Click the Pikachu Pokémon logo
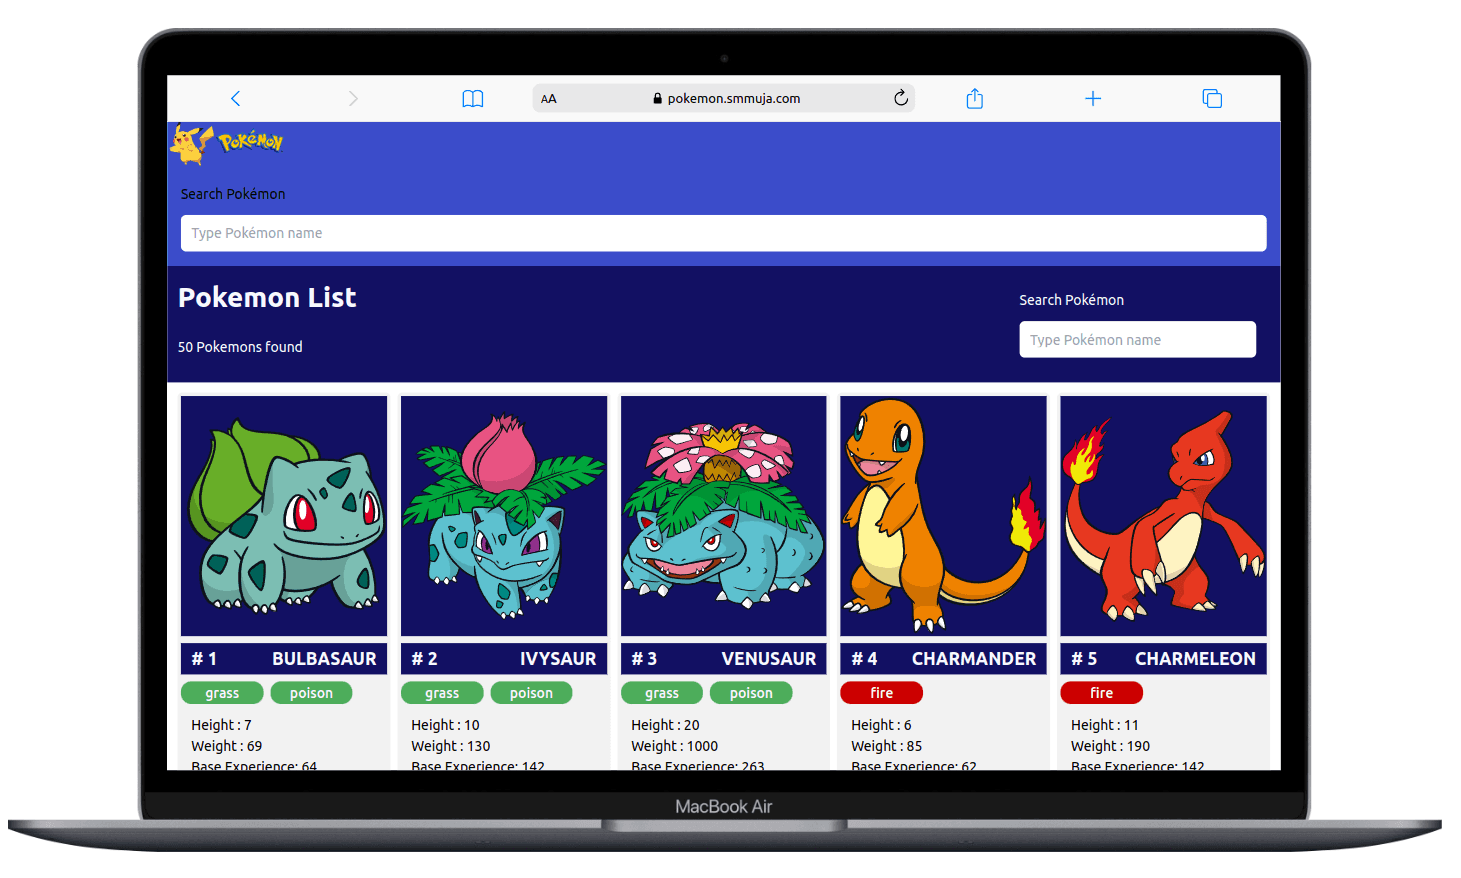 coord(227,144)
